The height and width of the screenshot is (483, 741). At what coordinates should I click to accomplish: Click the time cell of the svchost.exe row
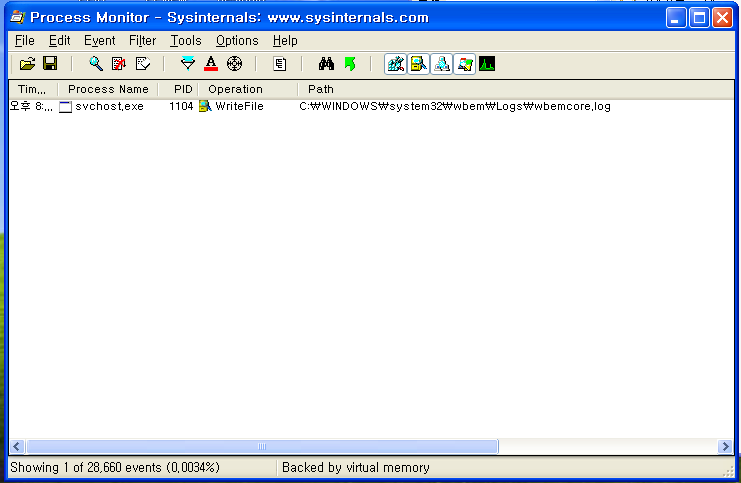tap(31, 106)
